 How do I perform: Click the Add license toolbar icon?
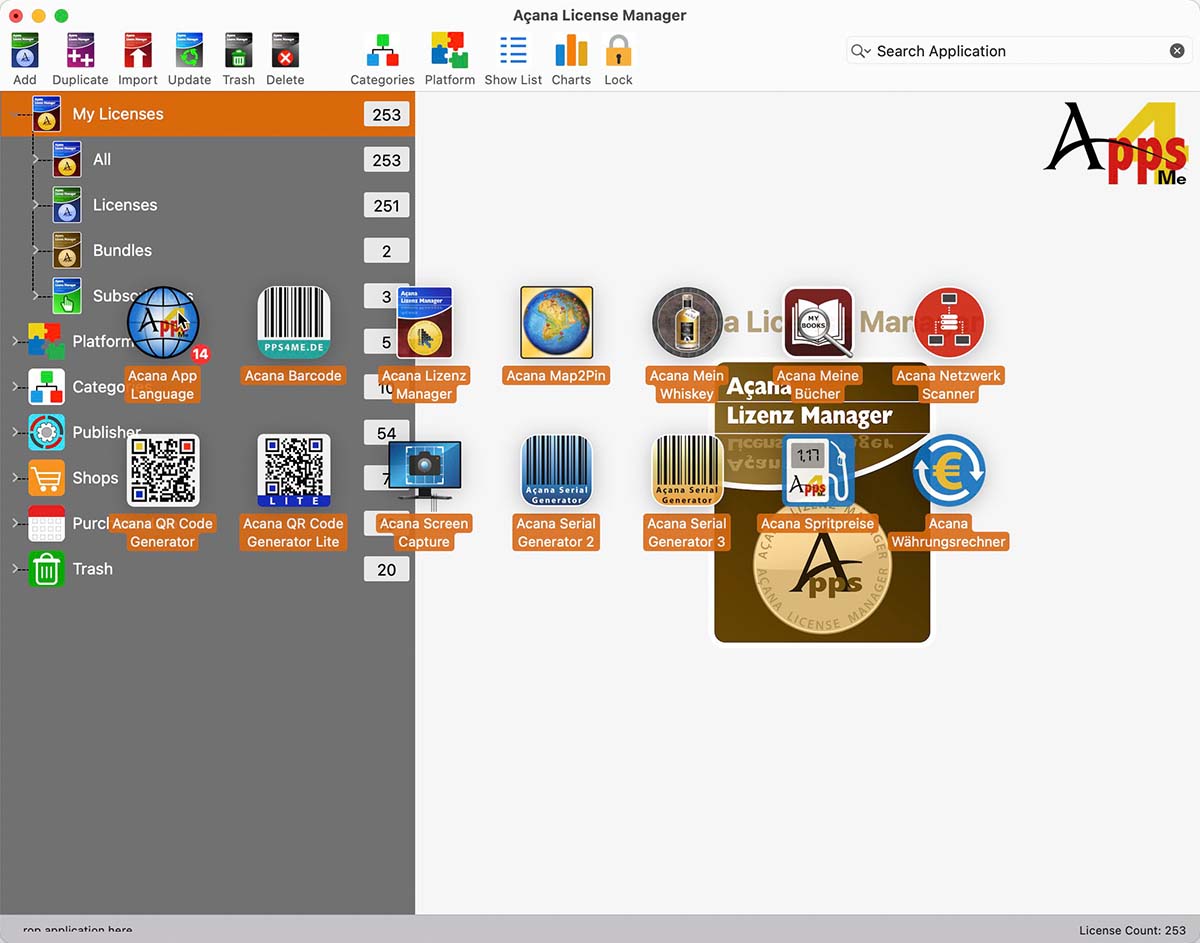click(x=25, y=50)
